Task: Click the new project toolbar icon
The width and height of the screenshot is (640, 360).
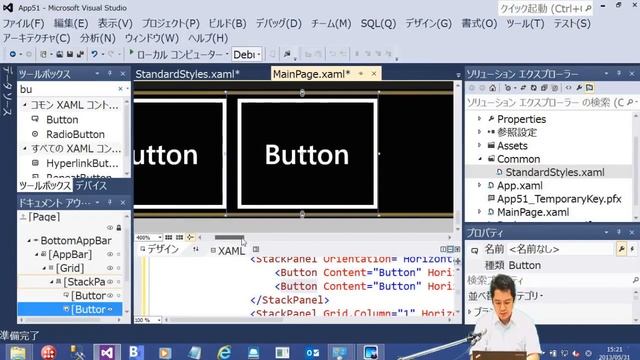Action: click(43, 54)
